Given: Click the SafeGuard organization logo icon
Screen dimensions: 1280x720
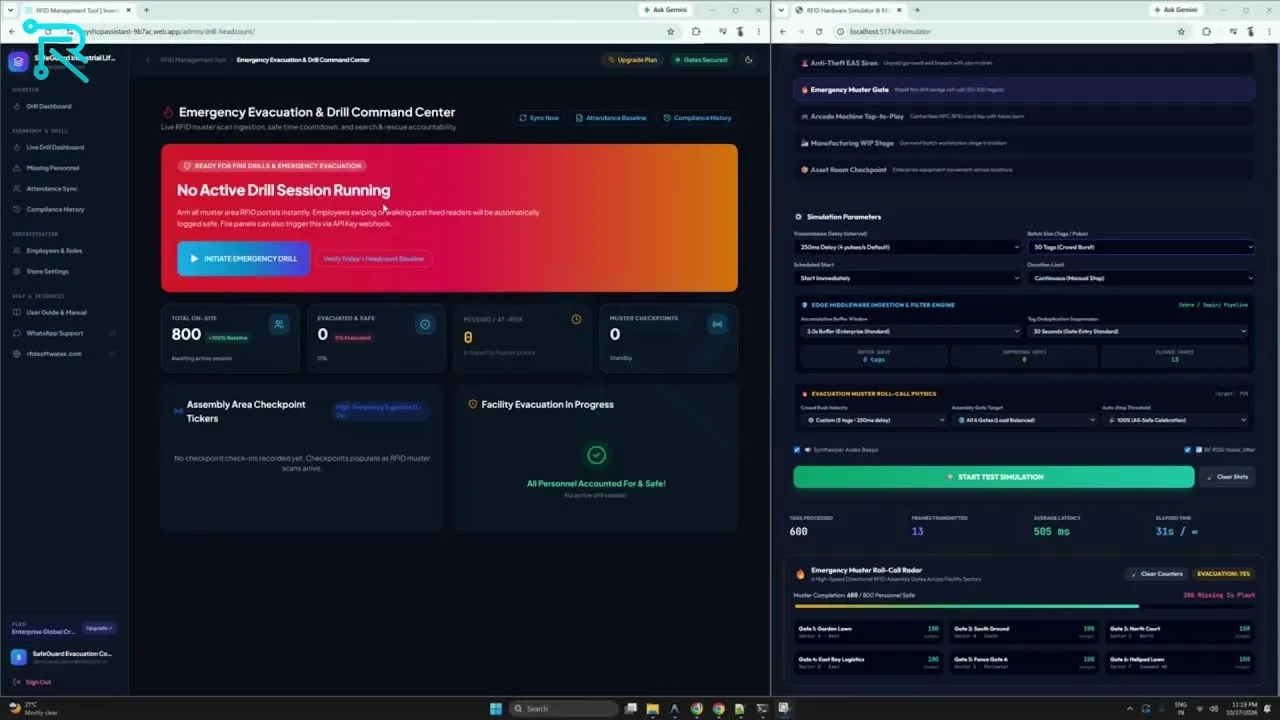Looking at the screenshot, I should pyautogui.click(x=17, y=62).
